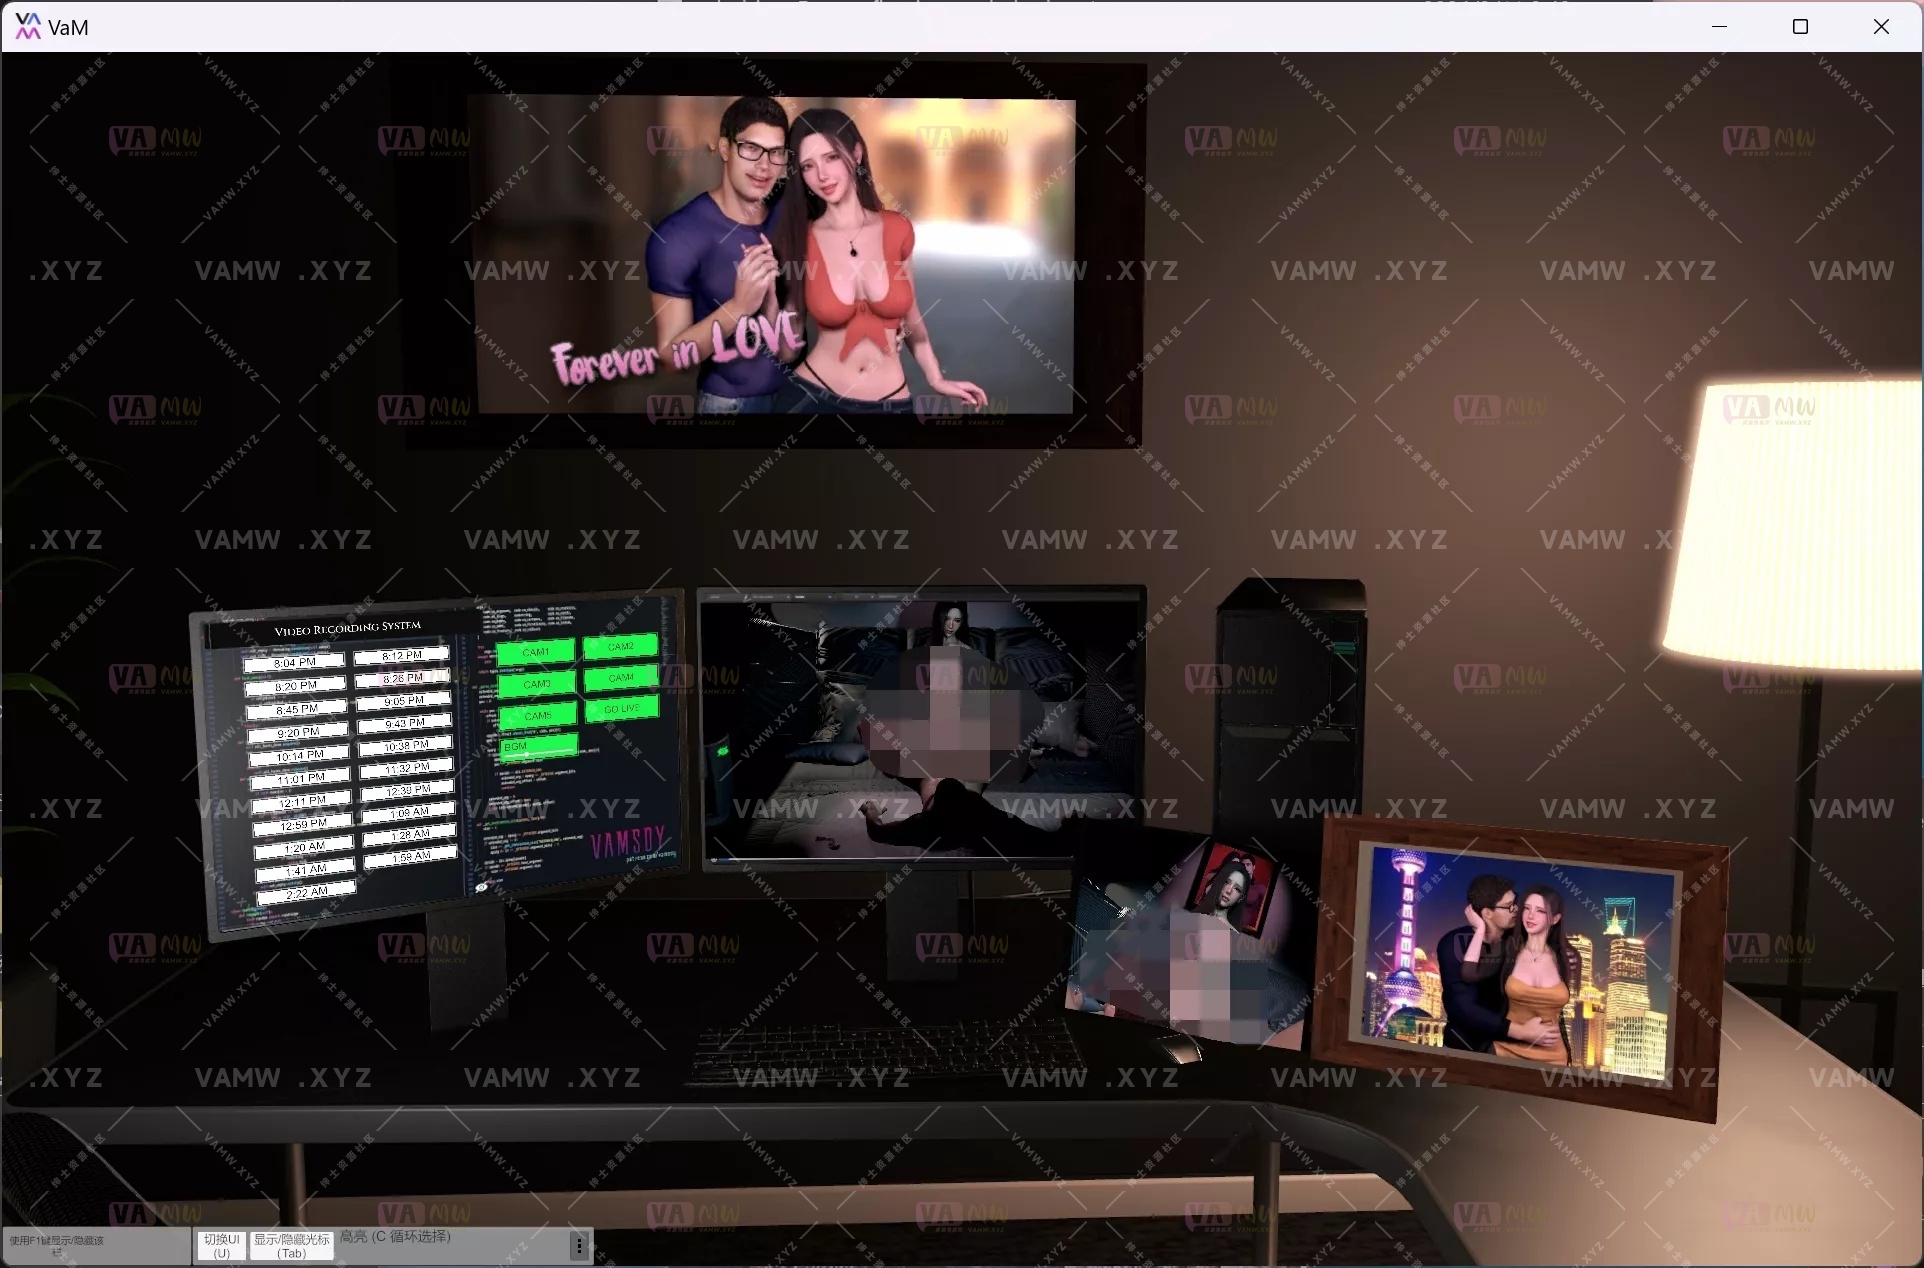The image size is (1924, 1268).
Task: Click the eye icon on the recording monitor
Action: 480,888
